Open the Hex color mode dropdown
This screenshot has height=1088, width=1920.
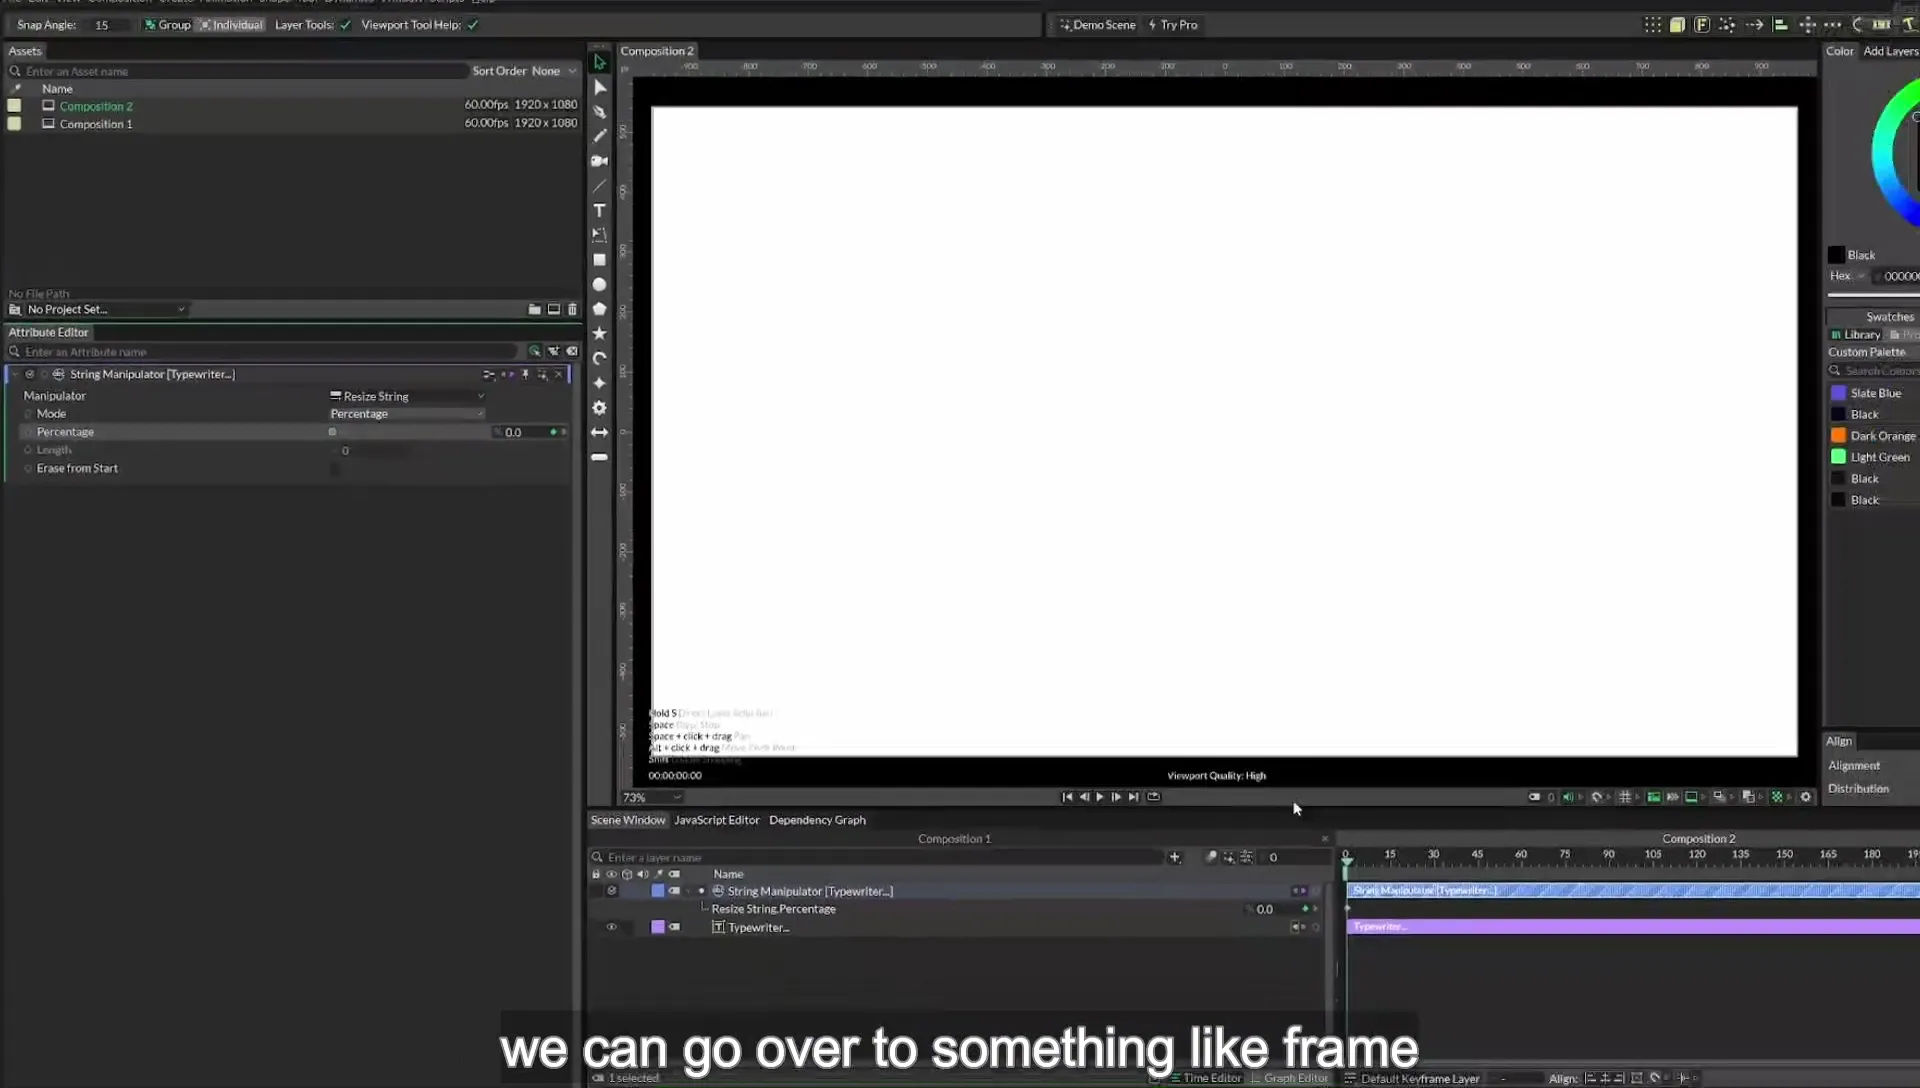[1847, 276]
